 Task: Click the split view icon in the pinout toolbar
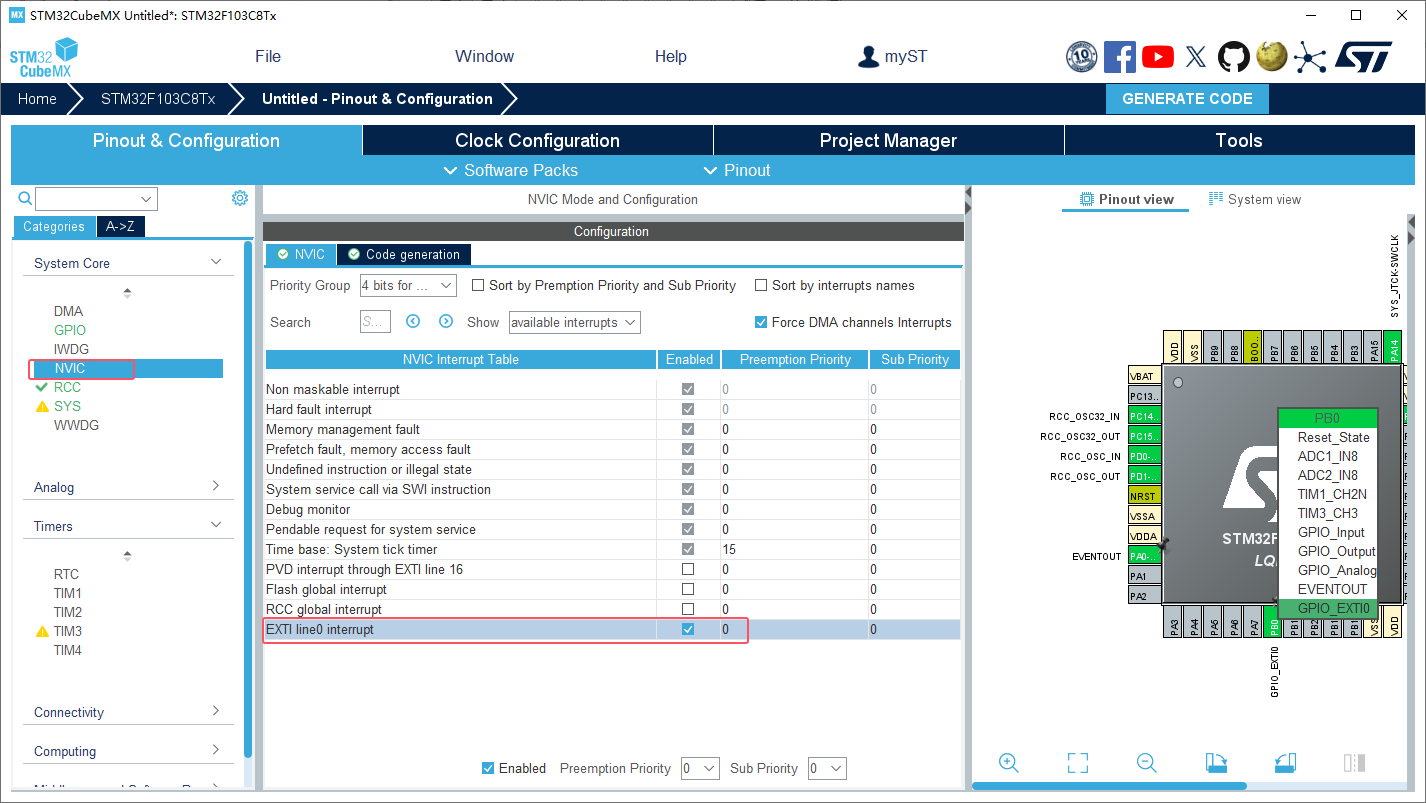[1355, 763]
